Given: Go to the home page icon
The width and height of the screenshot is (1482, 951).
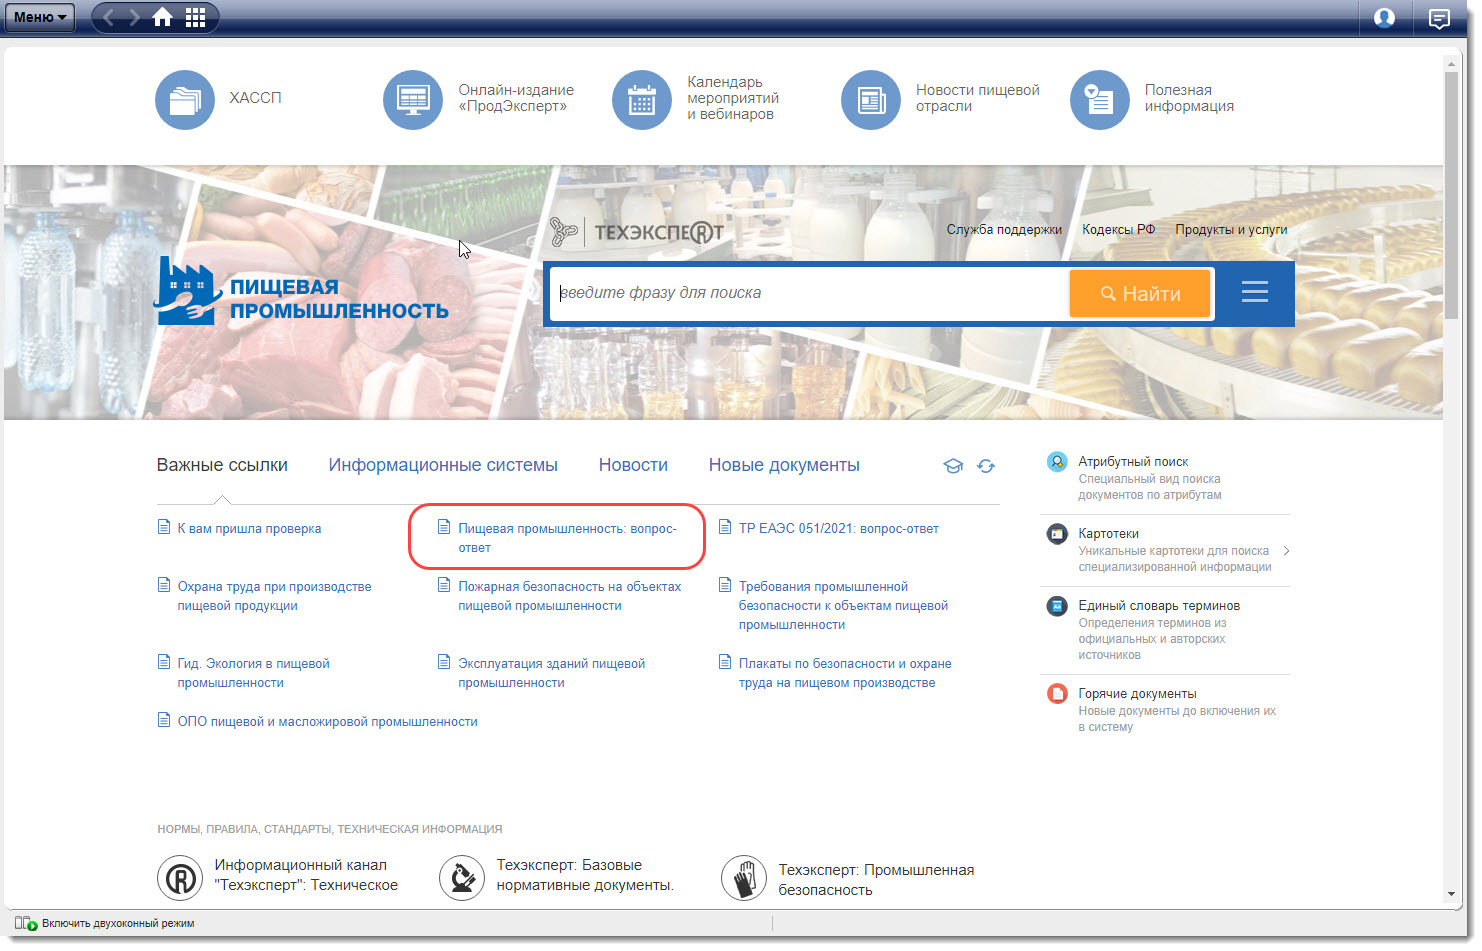Looking at the screenshot, I should click(162, 17).
